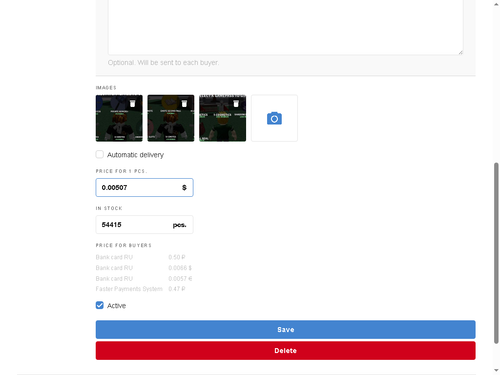Click the $ currency symbol in price field
This screenshot has width=500, height=375.
(x=184, y=188)
